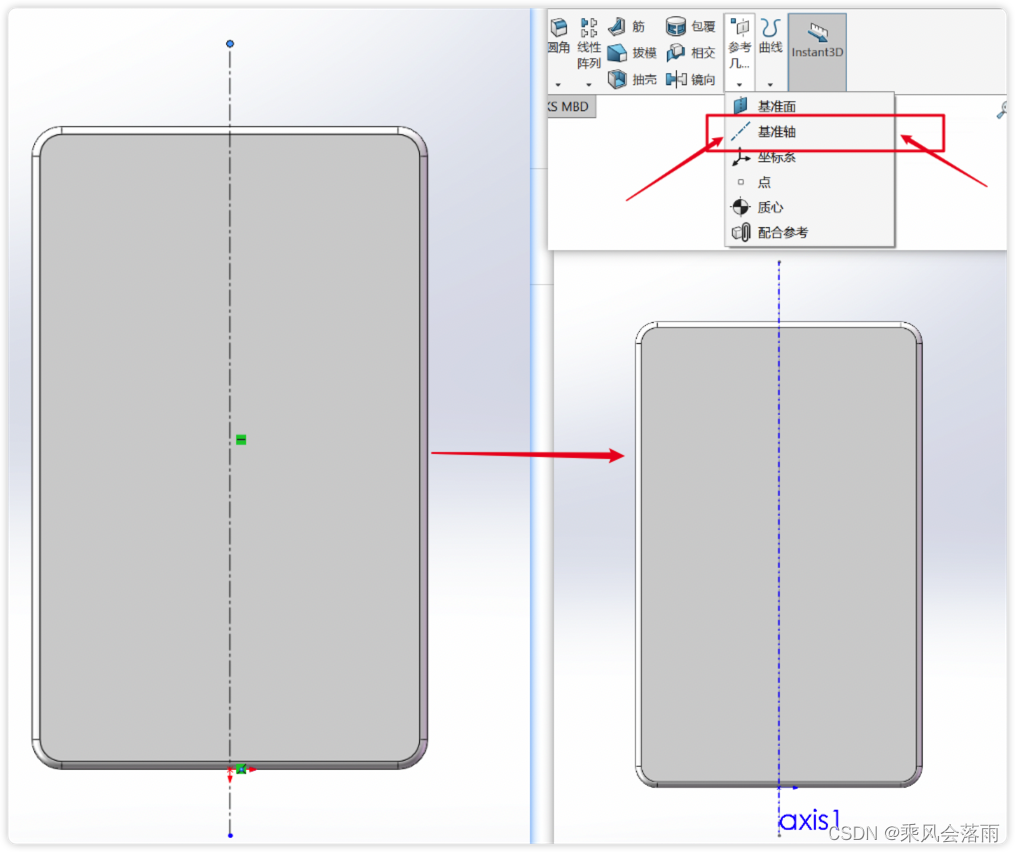Click the green relation marker on centerline
The height and width of the screenshot is (852, 1015).
241,440
